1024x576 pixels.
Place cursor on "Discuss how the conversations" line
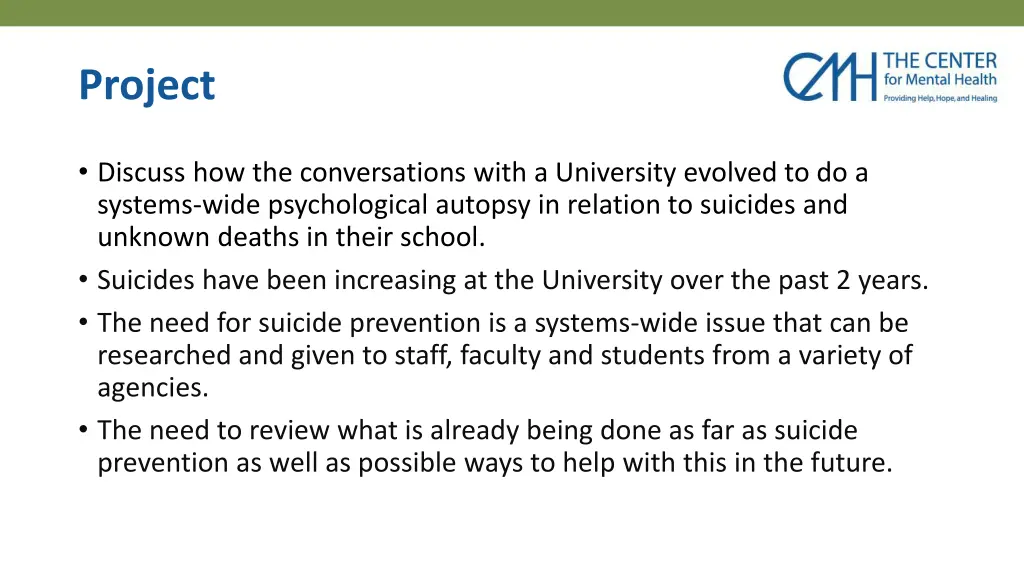(483, 173)
